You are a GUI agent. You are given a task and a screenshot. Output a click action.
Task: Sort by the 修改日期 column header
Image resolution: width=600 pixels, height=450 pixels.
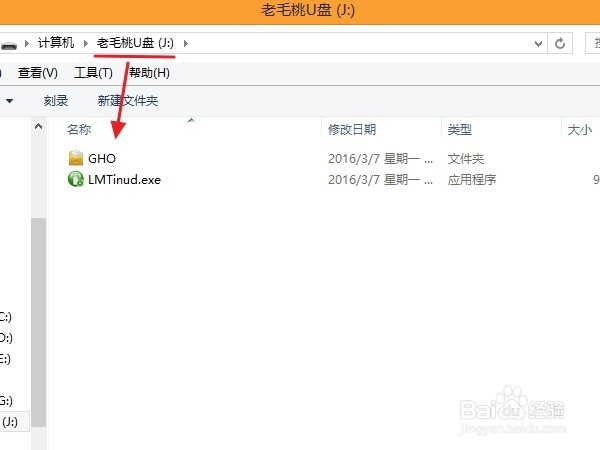[x=352, y=129]
